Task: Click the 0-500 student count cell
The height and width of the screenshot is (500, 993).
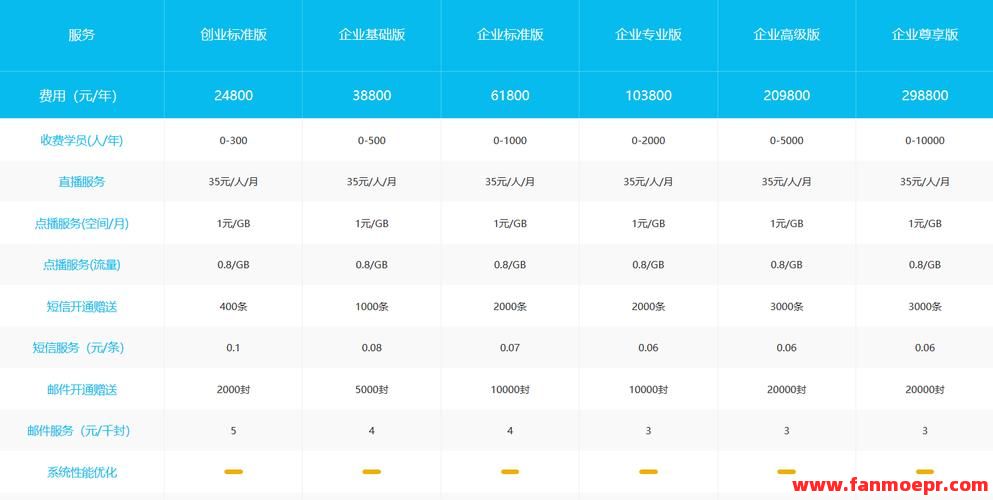Action: 372,141
